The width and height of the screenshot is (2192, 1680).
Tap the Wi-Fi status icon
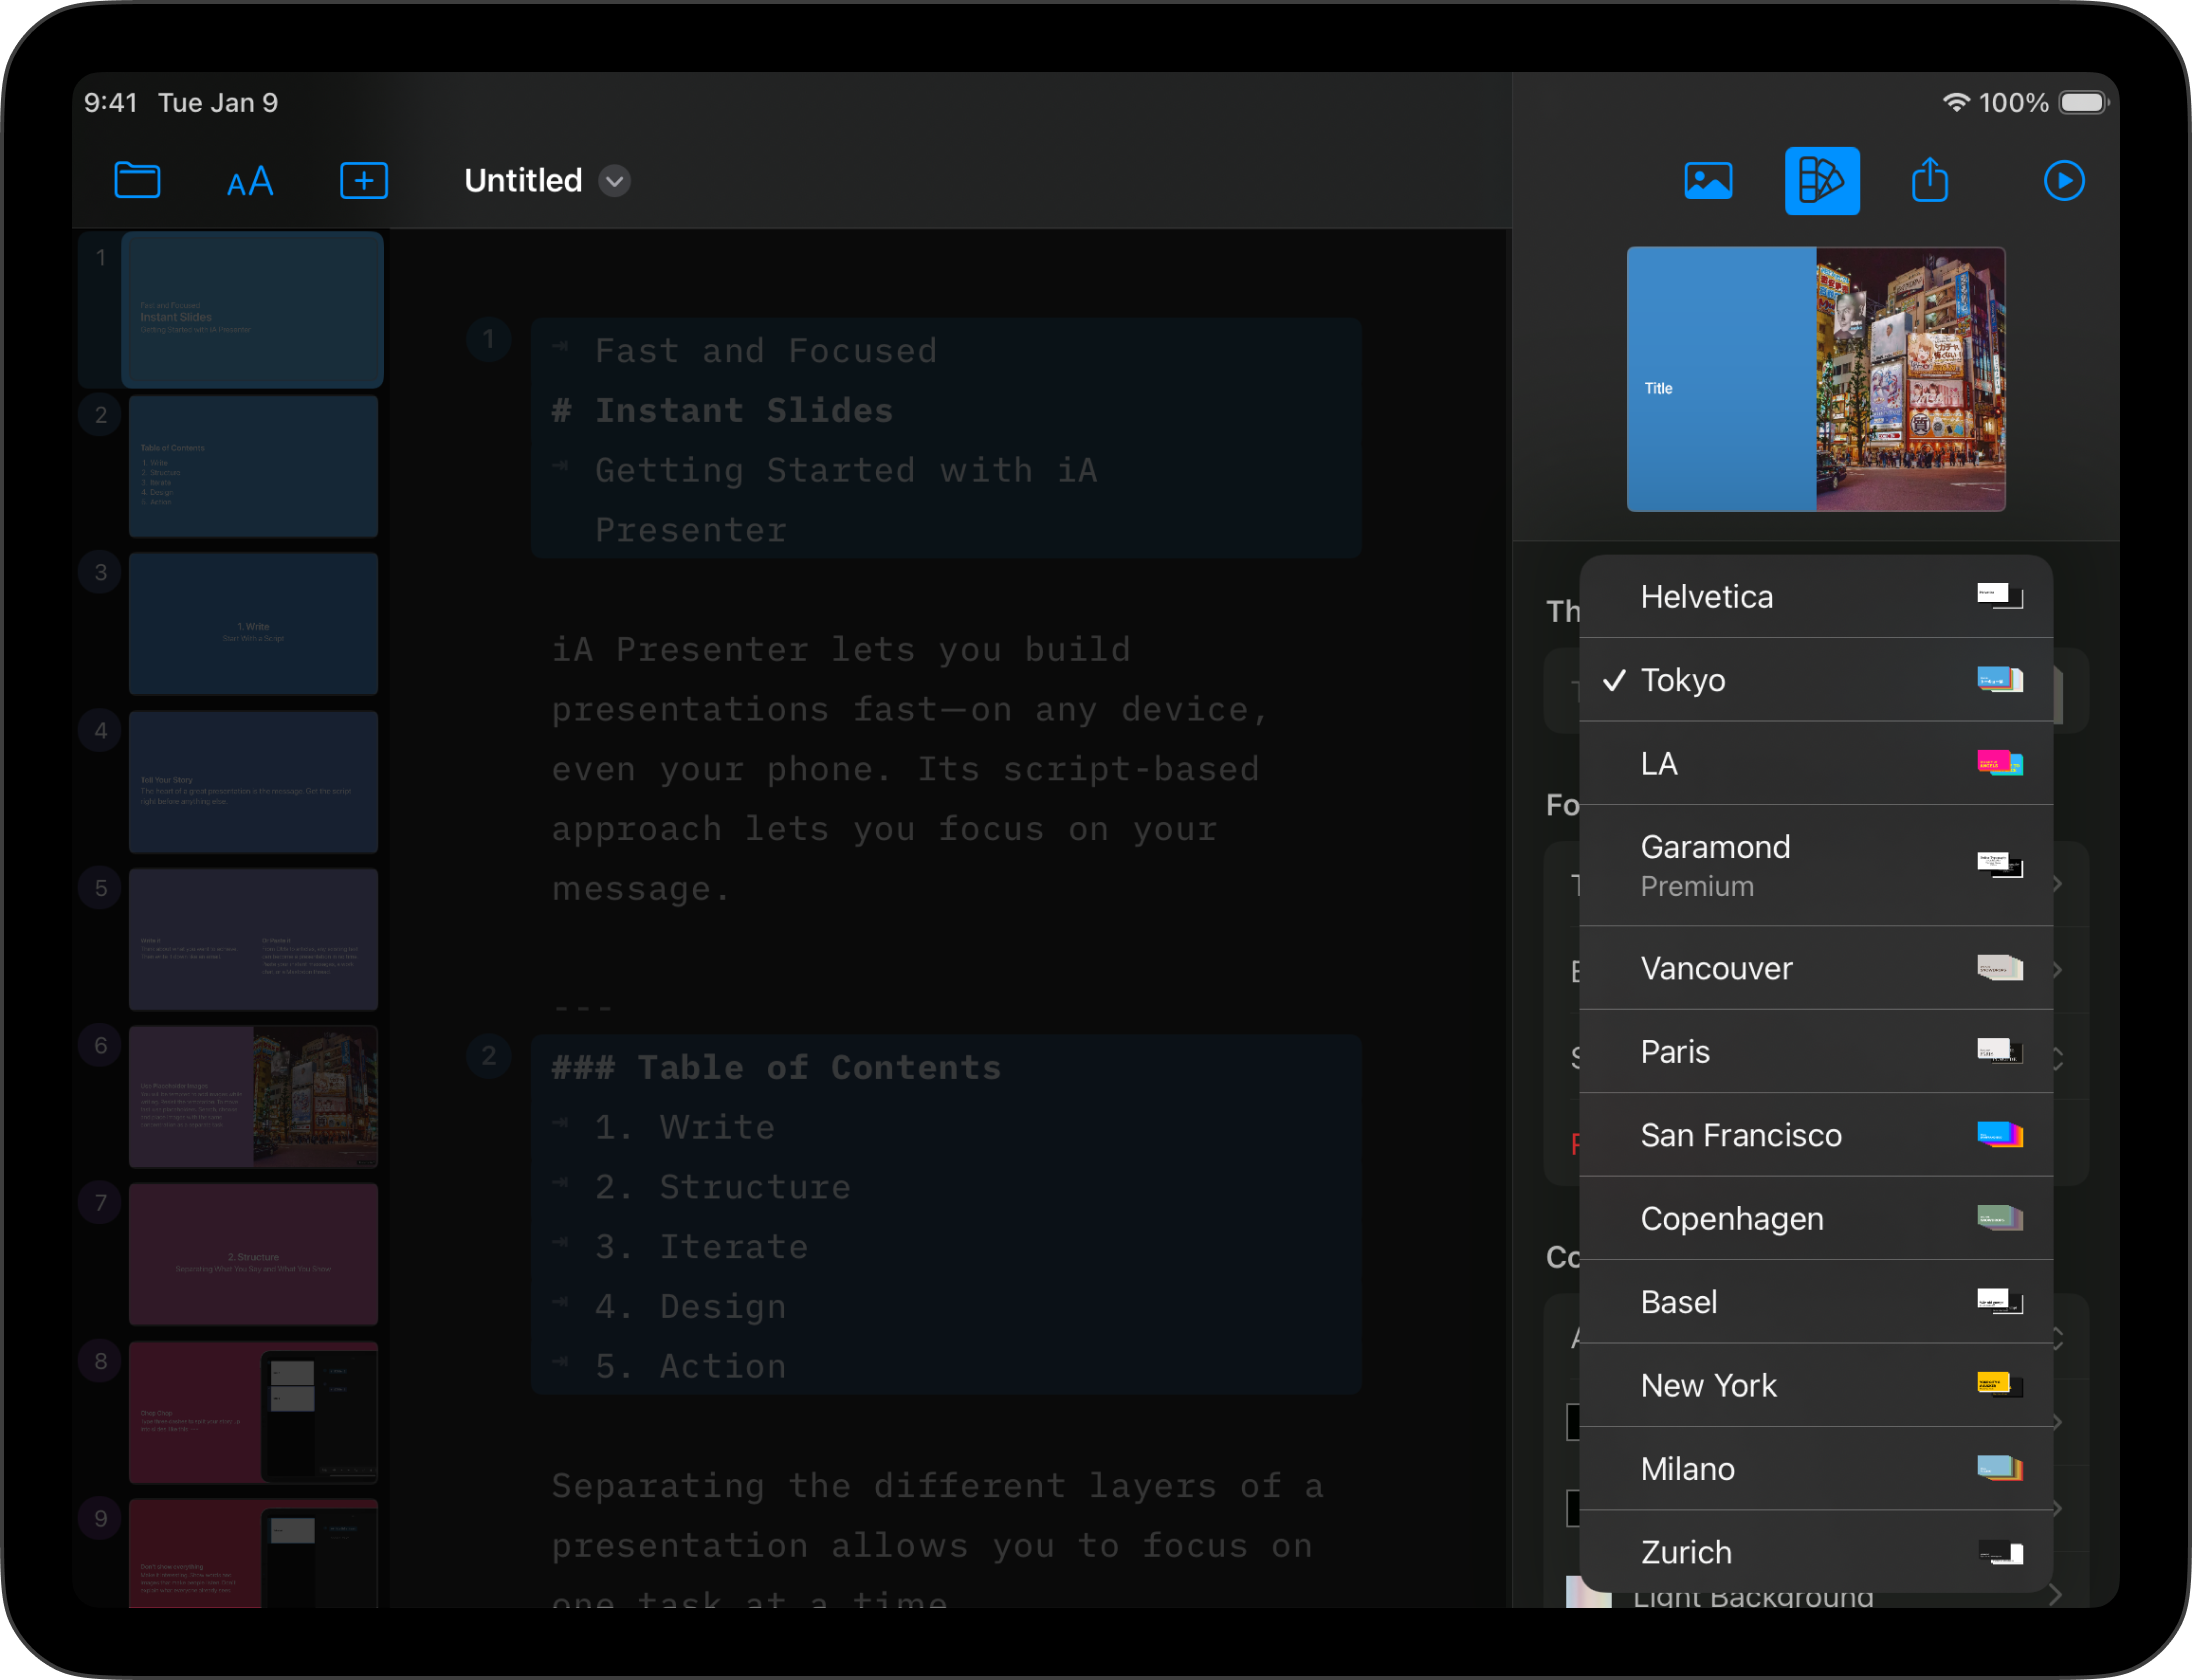(x=1955, y=103)
